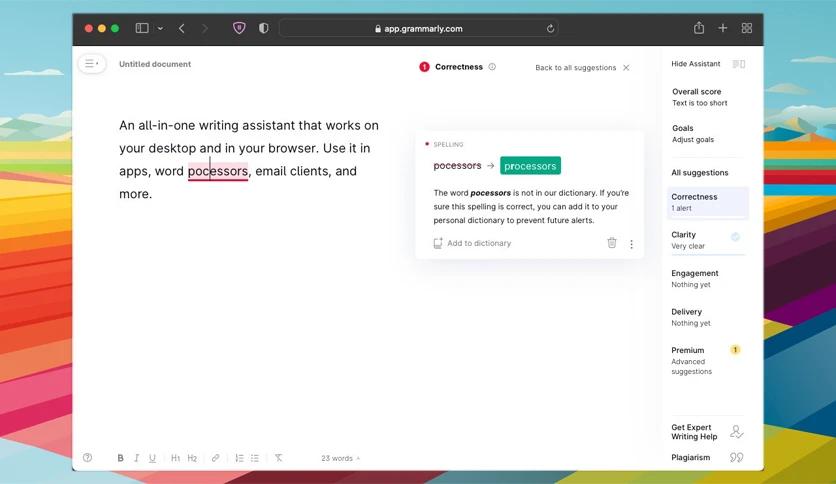Open Get Expert Writing Help
836x484 pixels.
707,432
